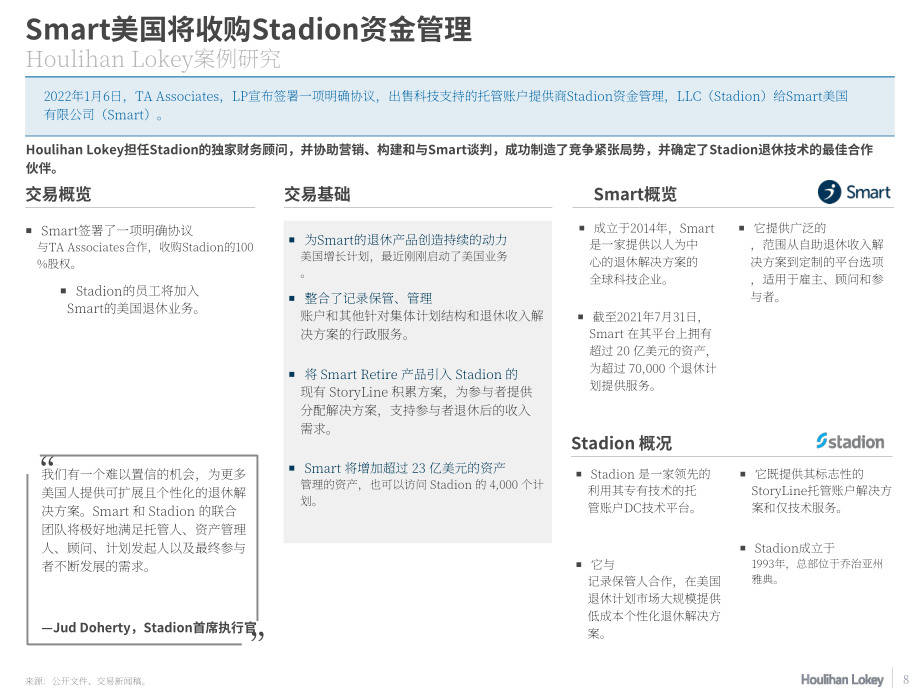Screen dimensions: 920x690
Task: Click the heading '将 Smart Retire 产品引入 Stadion 的'
Action: (x=411, y=374)
